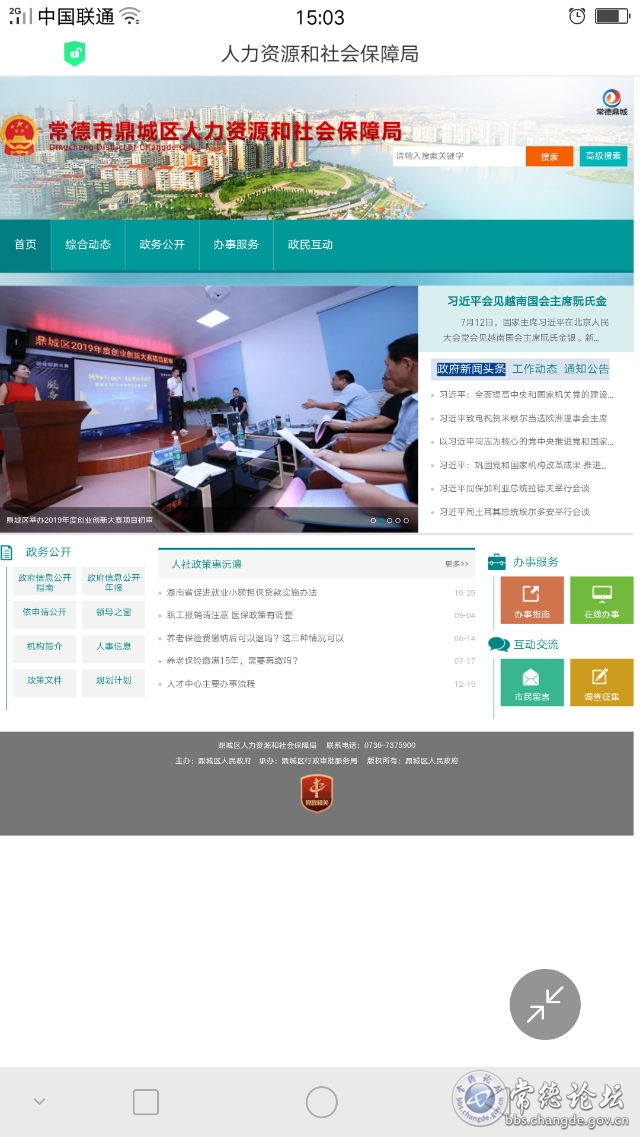Image resolution: width=640 pixels, height=1137 pixels.
Task: Click the carousel caption 鼎城区举办2019年度创业创新大赛
Action: (80, 521)
